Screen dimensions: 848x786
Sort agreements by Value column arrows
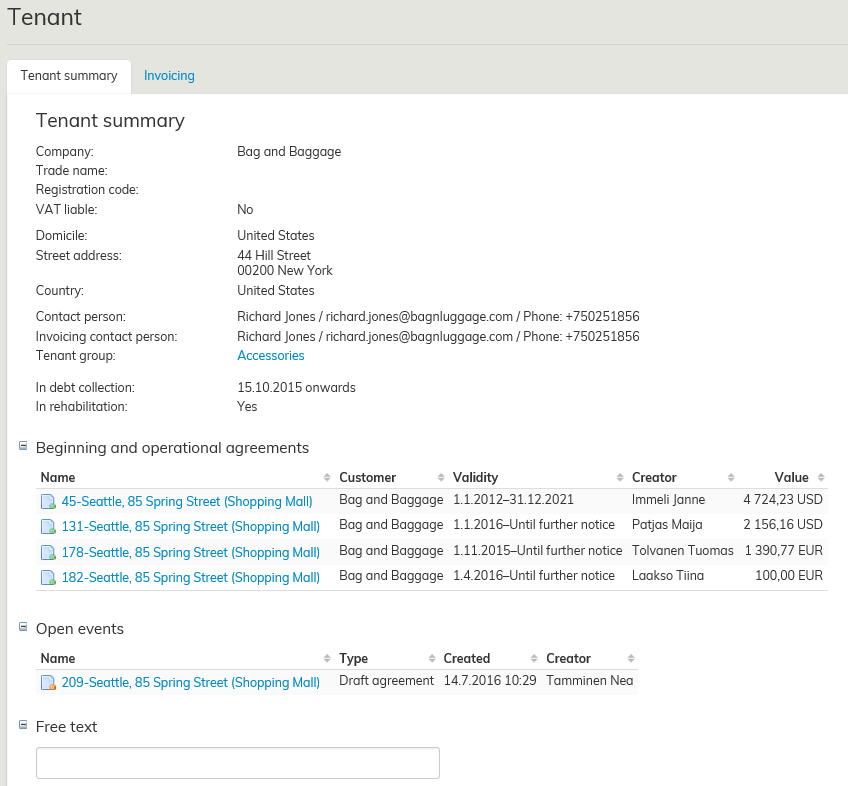821,478
